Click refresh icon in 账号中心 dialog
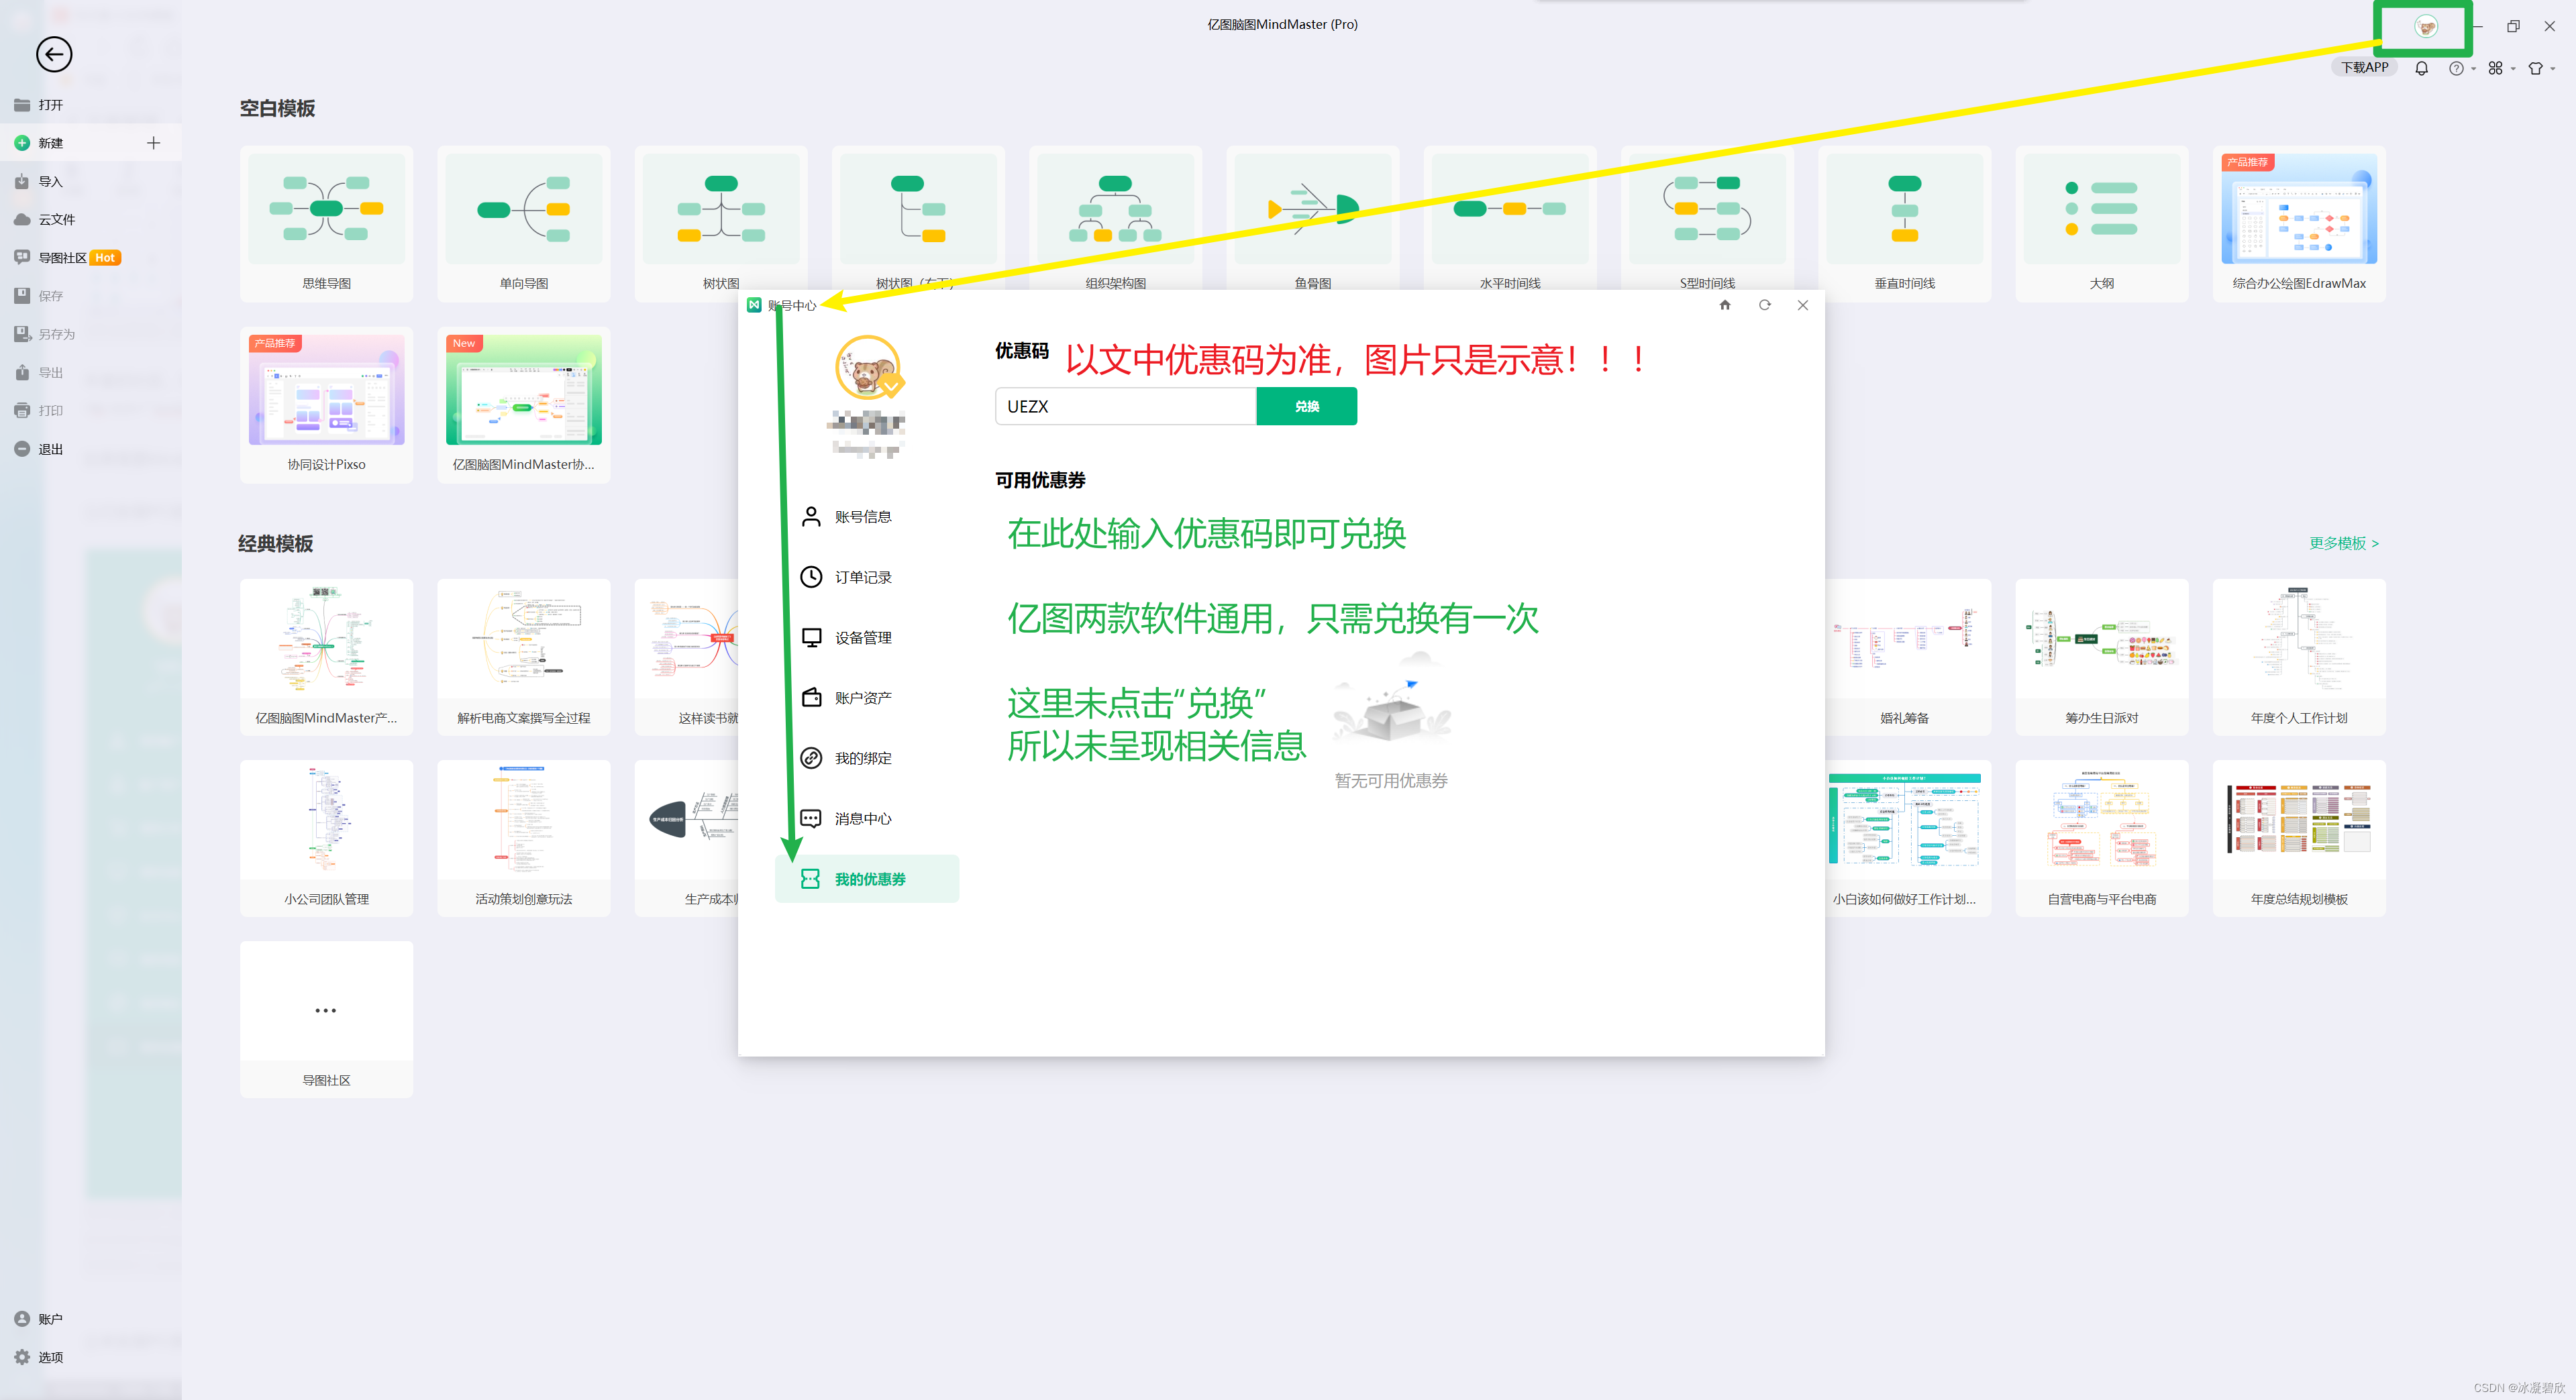 click(x=1764, y=305)
